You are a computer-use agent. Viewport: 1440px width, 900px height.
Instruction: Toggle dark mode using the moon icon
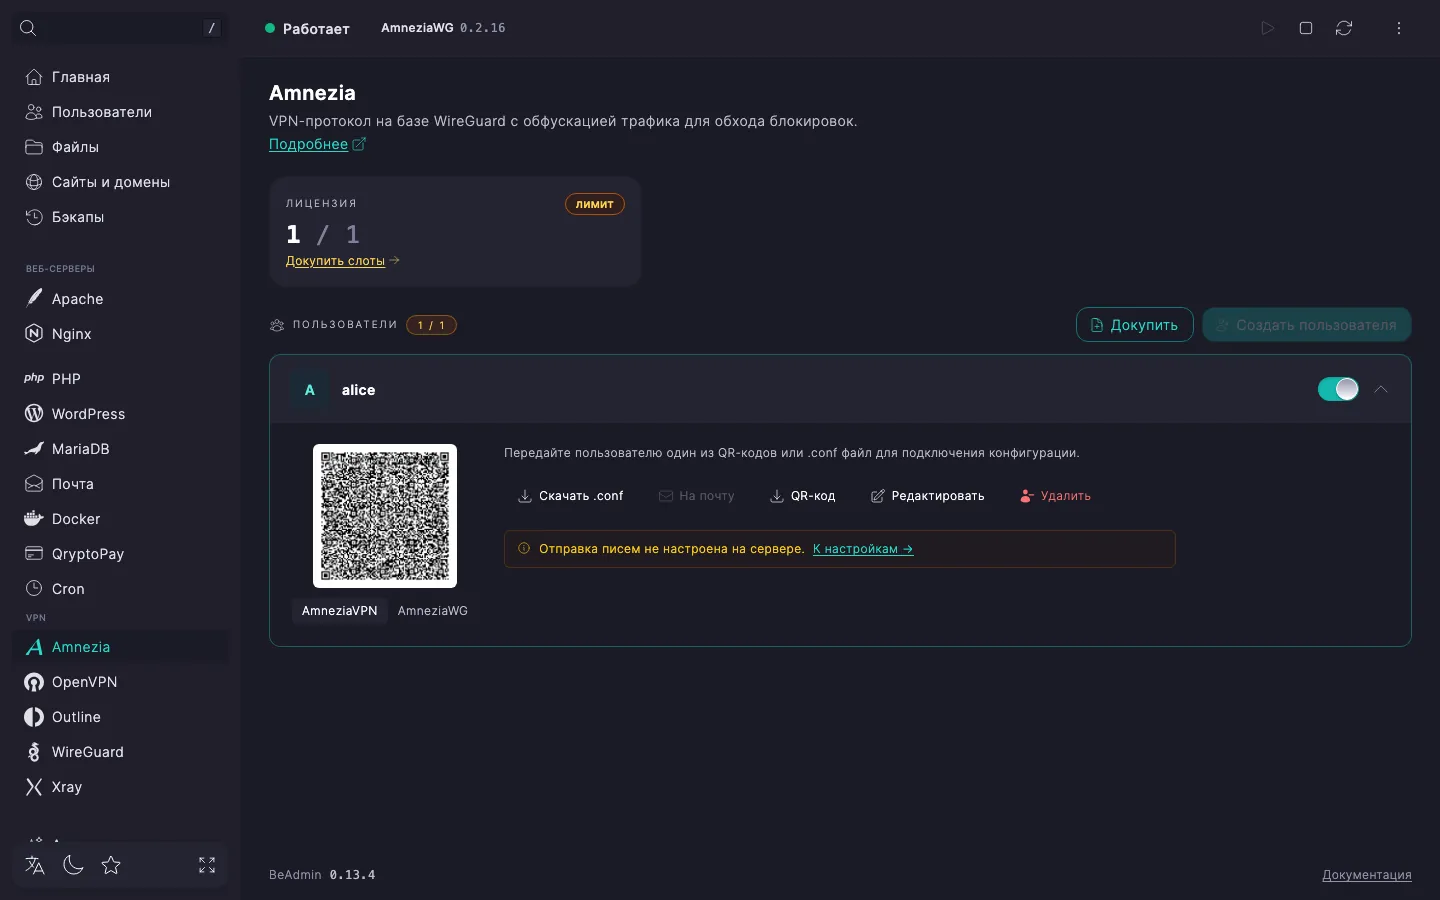[73, 865]
